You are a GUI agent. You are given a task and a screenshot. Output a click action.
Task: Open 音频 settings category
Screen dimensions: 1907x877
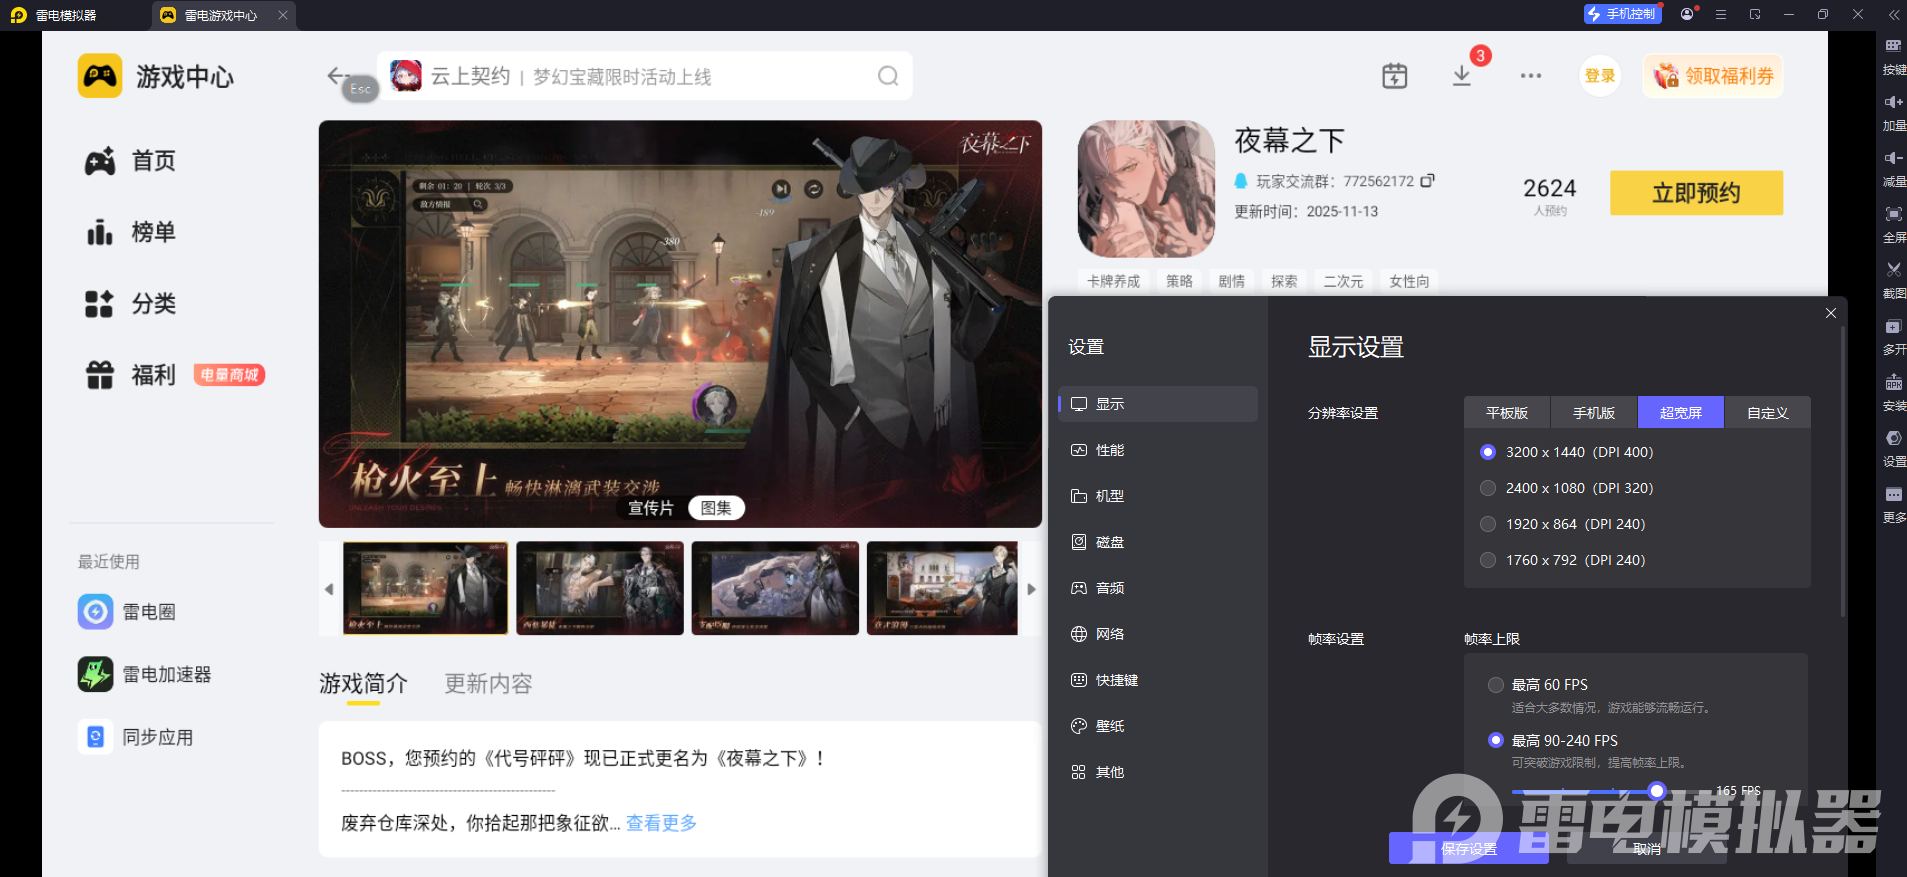click(1158, 588)
